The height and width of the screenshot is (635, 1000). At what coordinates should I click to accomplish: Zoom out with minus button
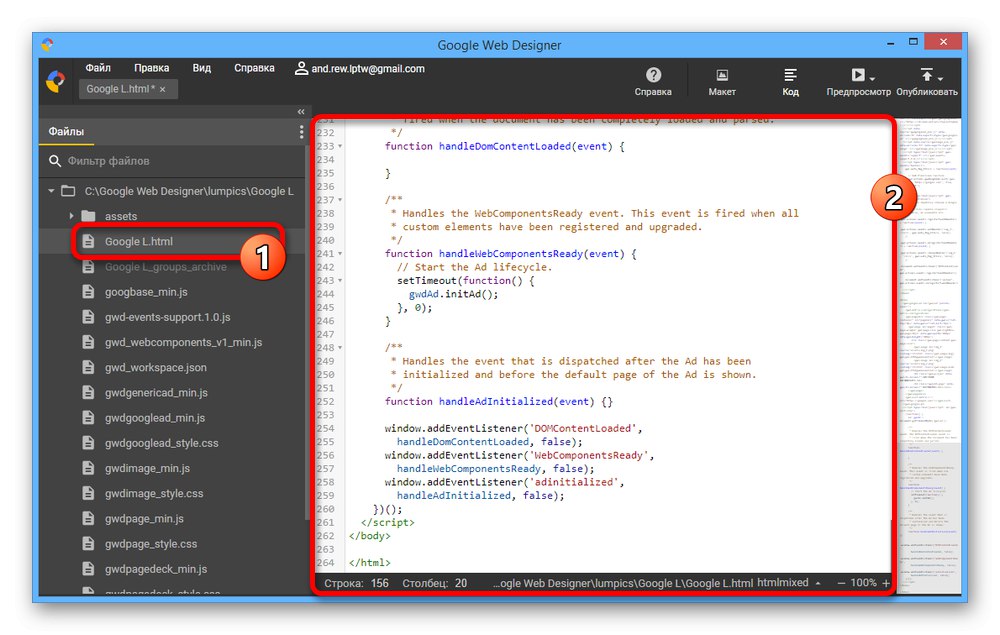click(x=841, y=583)
